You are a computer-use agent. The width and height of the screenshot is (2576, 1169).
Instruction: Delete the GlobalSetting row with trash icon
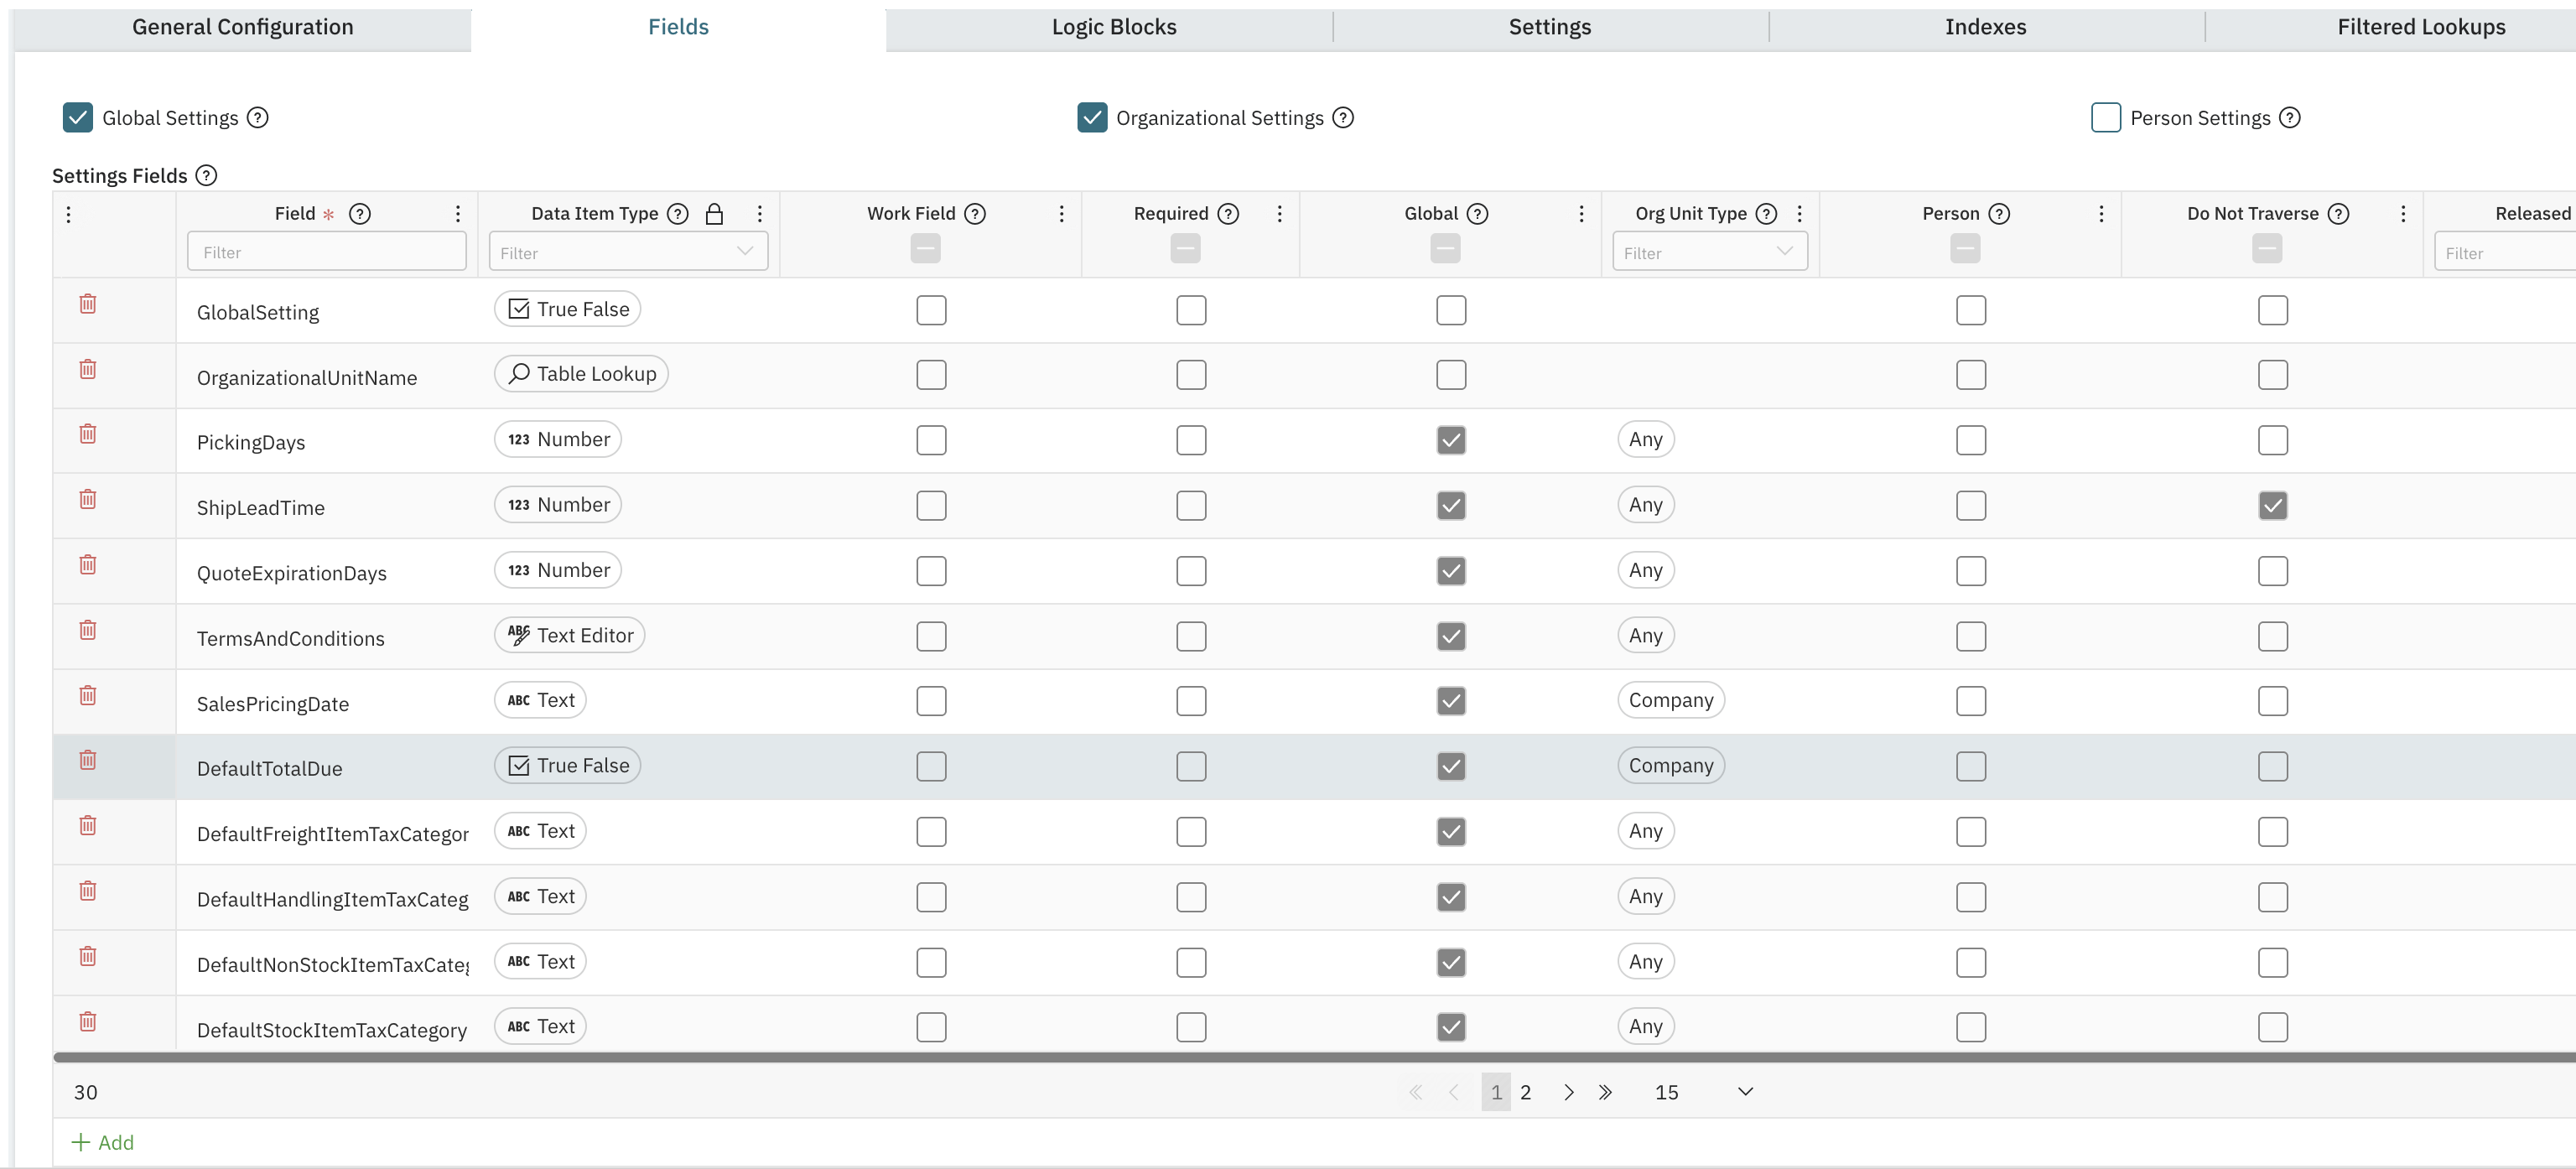click(x=88, y=304)
